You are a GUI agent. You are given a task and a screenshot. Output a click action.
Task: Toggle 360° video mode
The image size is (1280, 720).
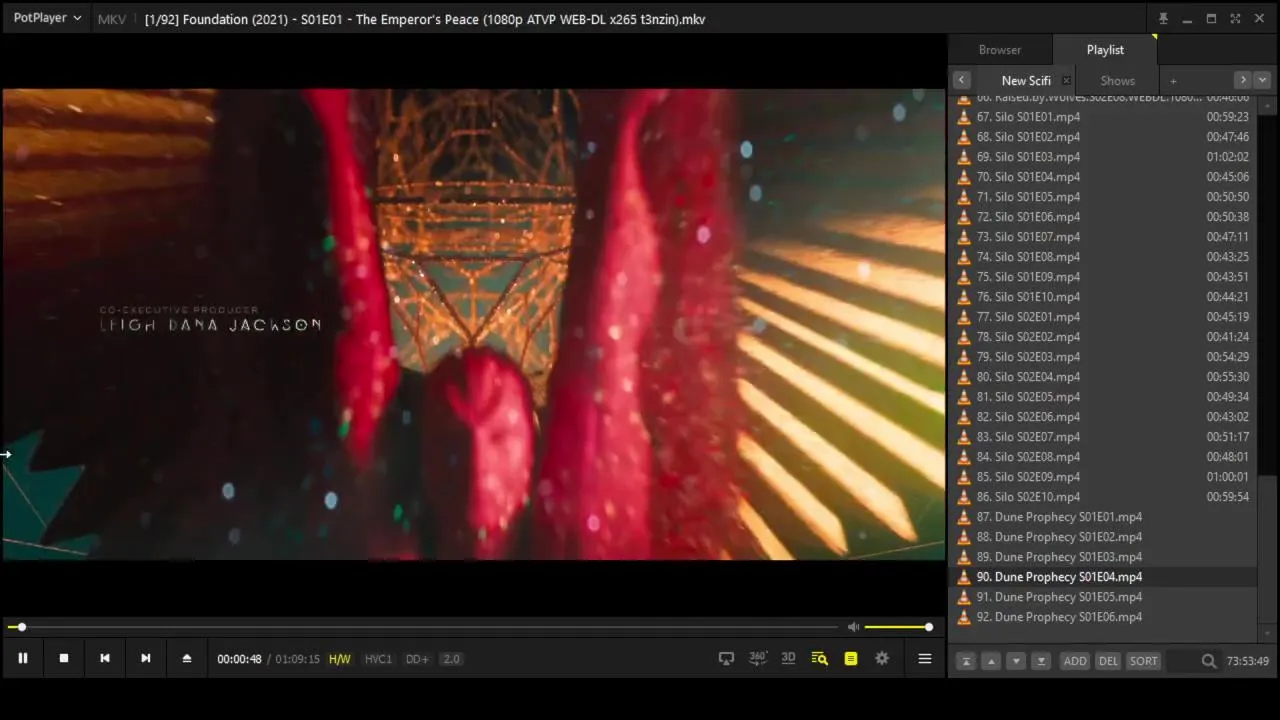coord(758,658)
